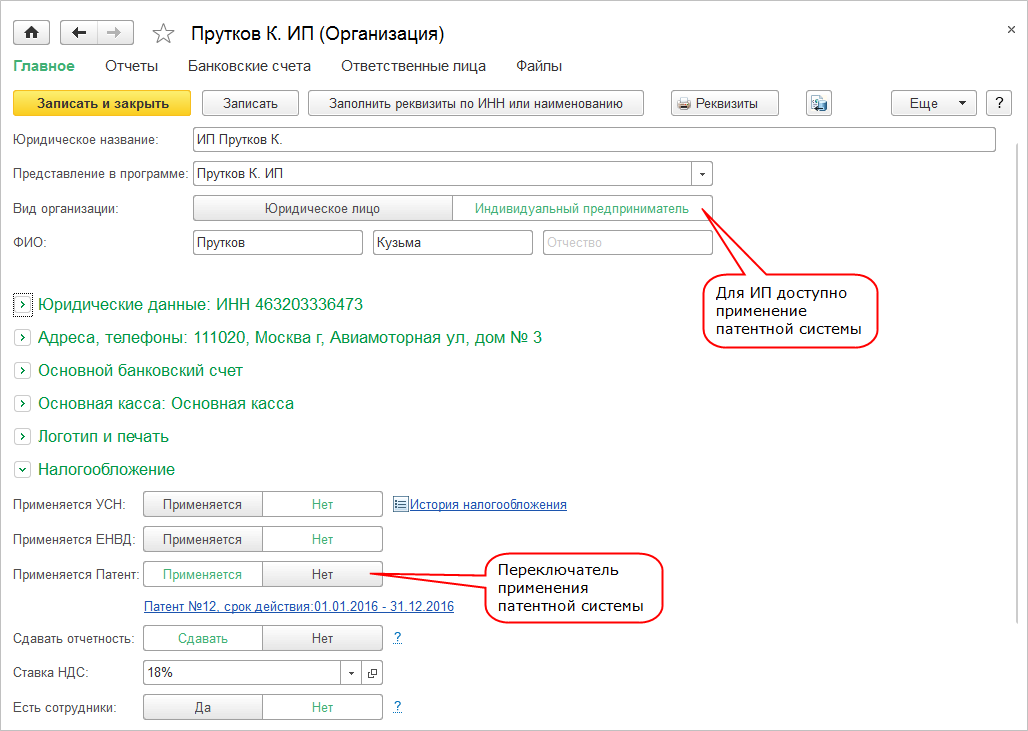Switch Применяется Патент to Нет
Viewport: 1028px width, 731px height.
click(x=322, y=575)
